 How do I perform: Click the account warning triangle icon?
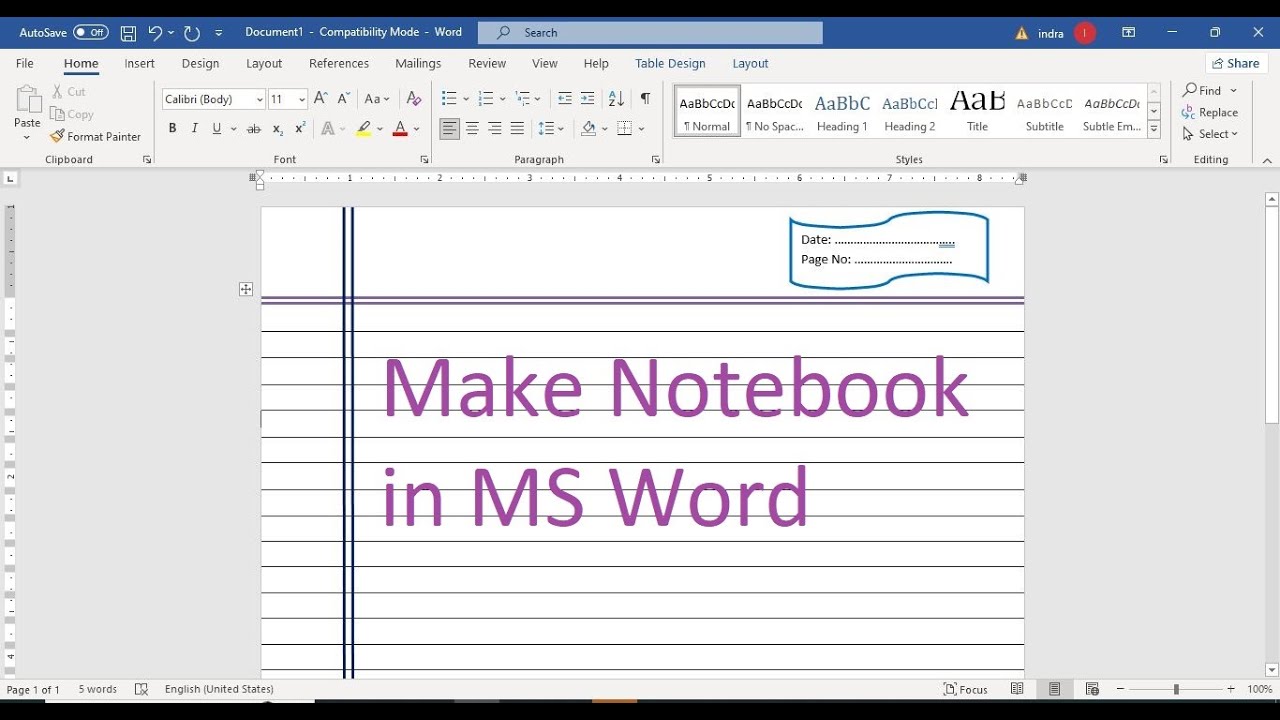(x=1021, y=33)
